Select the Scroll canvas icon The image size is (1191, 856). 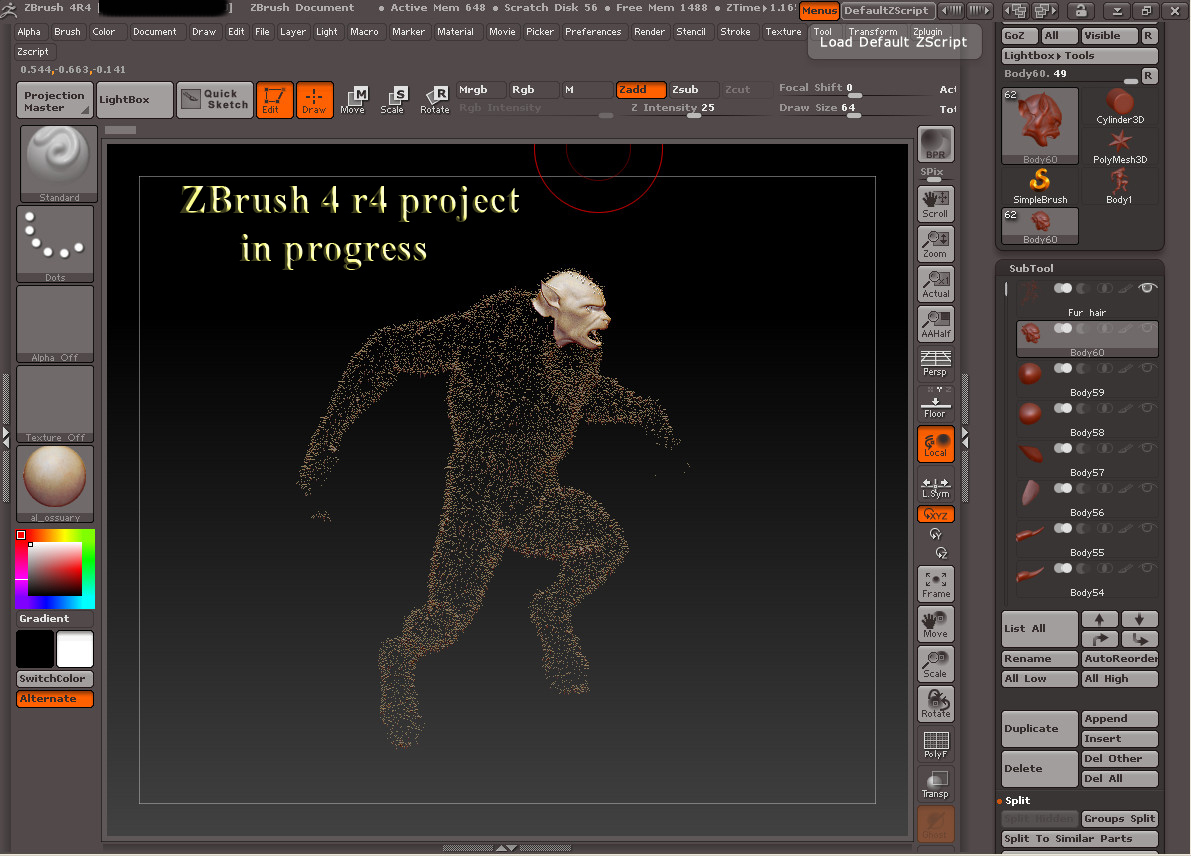[x=936, y=204]
